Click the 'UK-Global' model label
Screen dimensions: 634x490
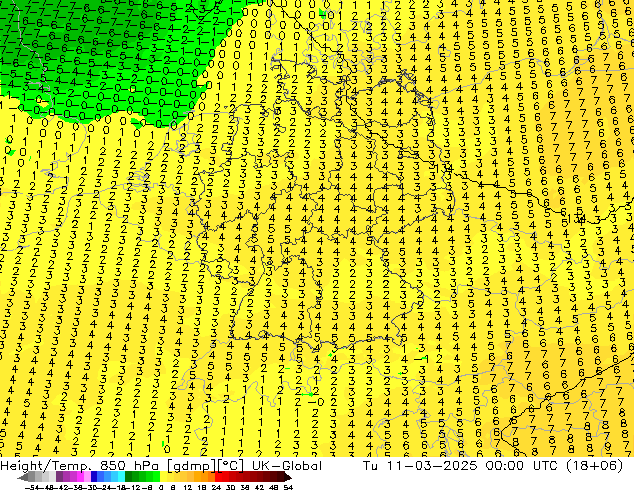click(x=287, y=466)
